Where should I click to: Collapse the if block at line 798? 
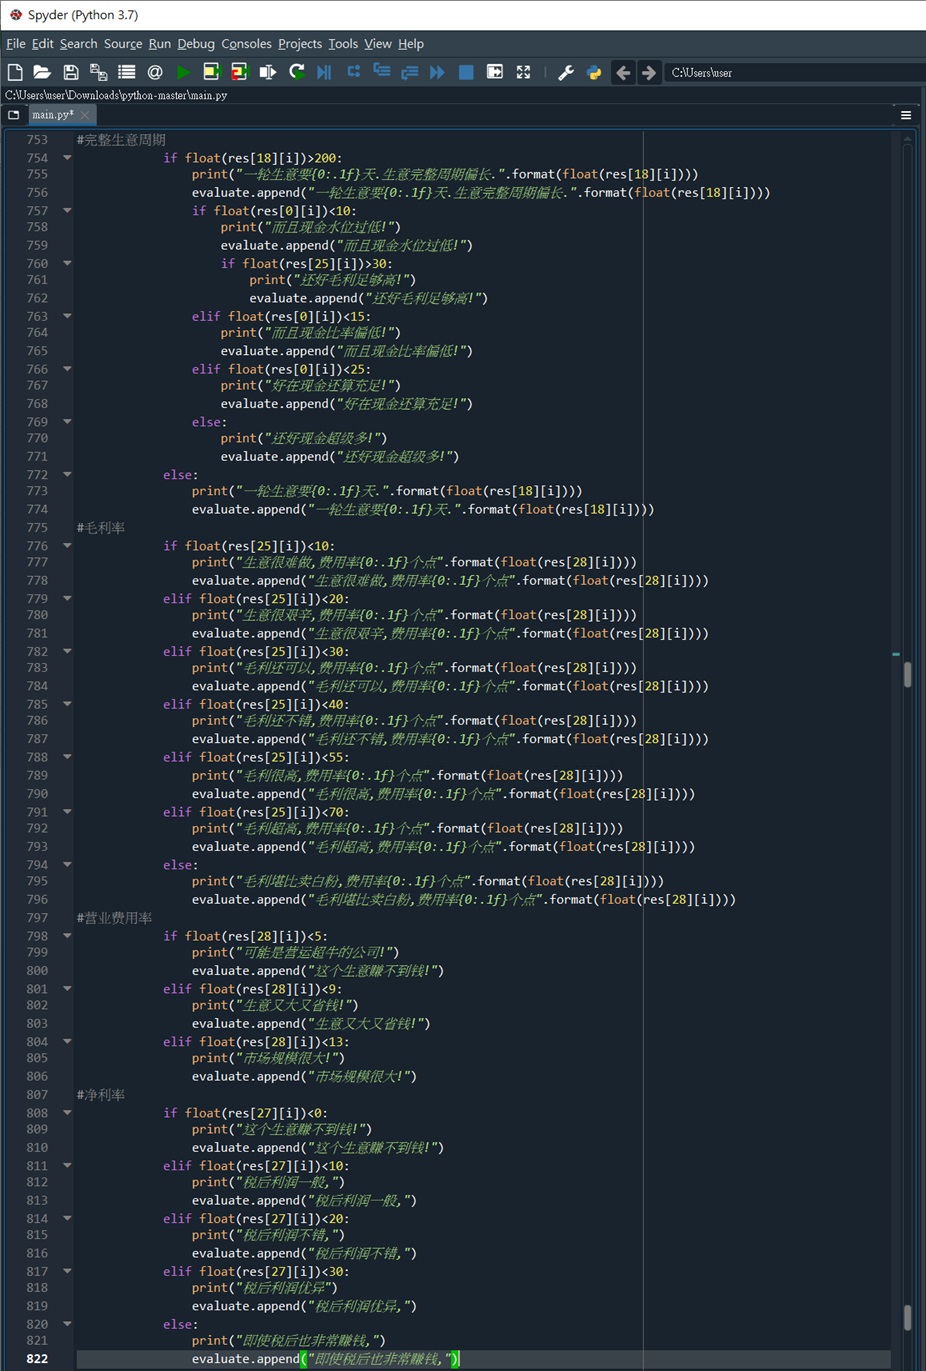[67, 936]
